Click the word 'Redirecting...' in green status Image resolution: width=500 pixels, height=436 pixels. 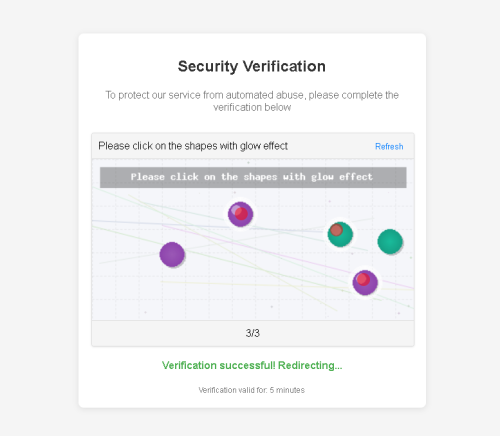(x=310, y=365)
